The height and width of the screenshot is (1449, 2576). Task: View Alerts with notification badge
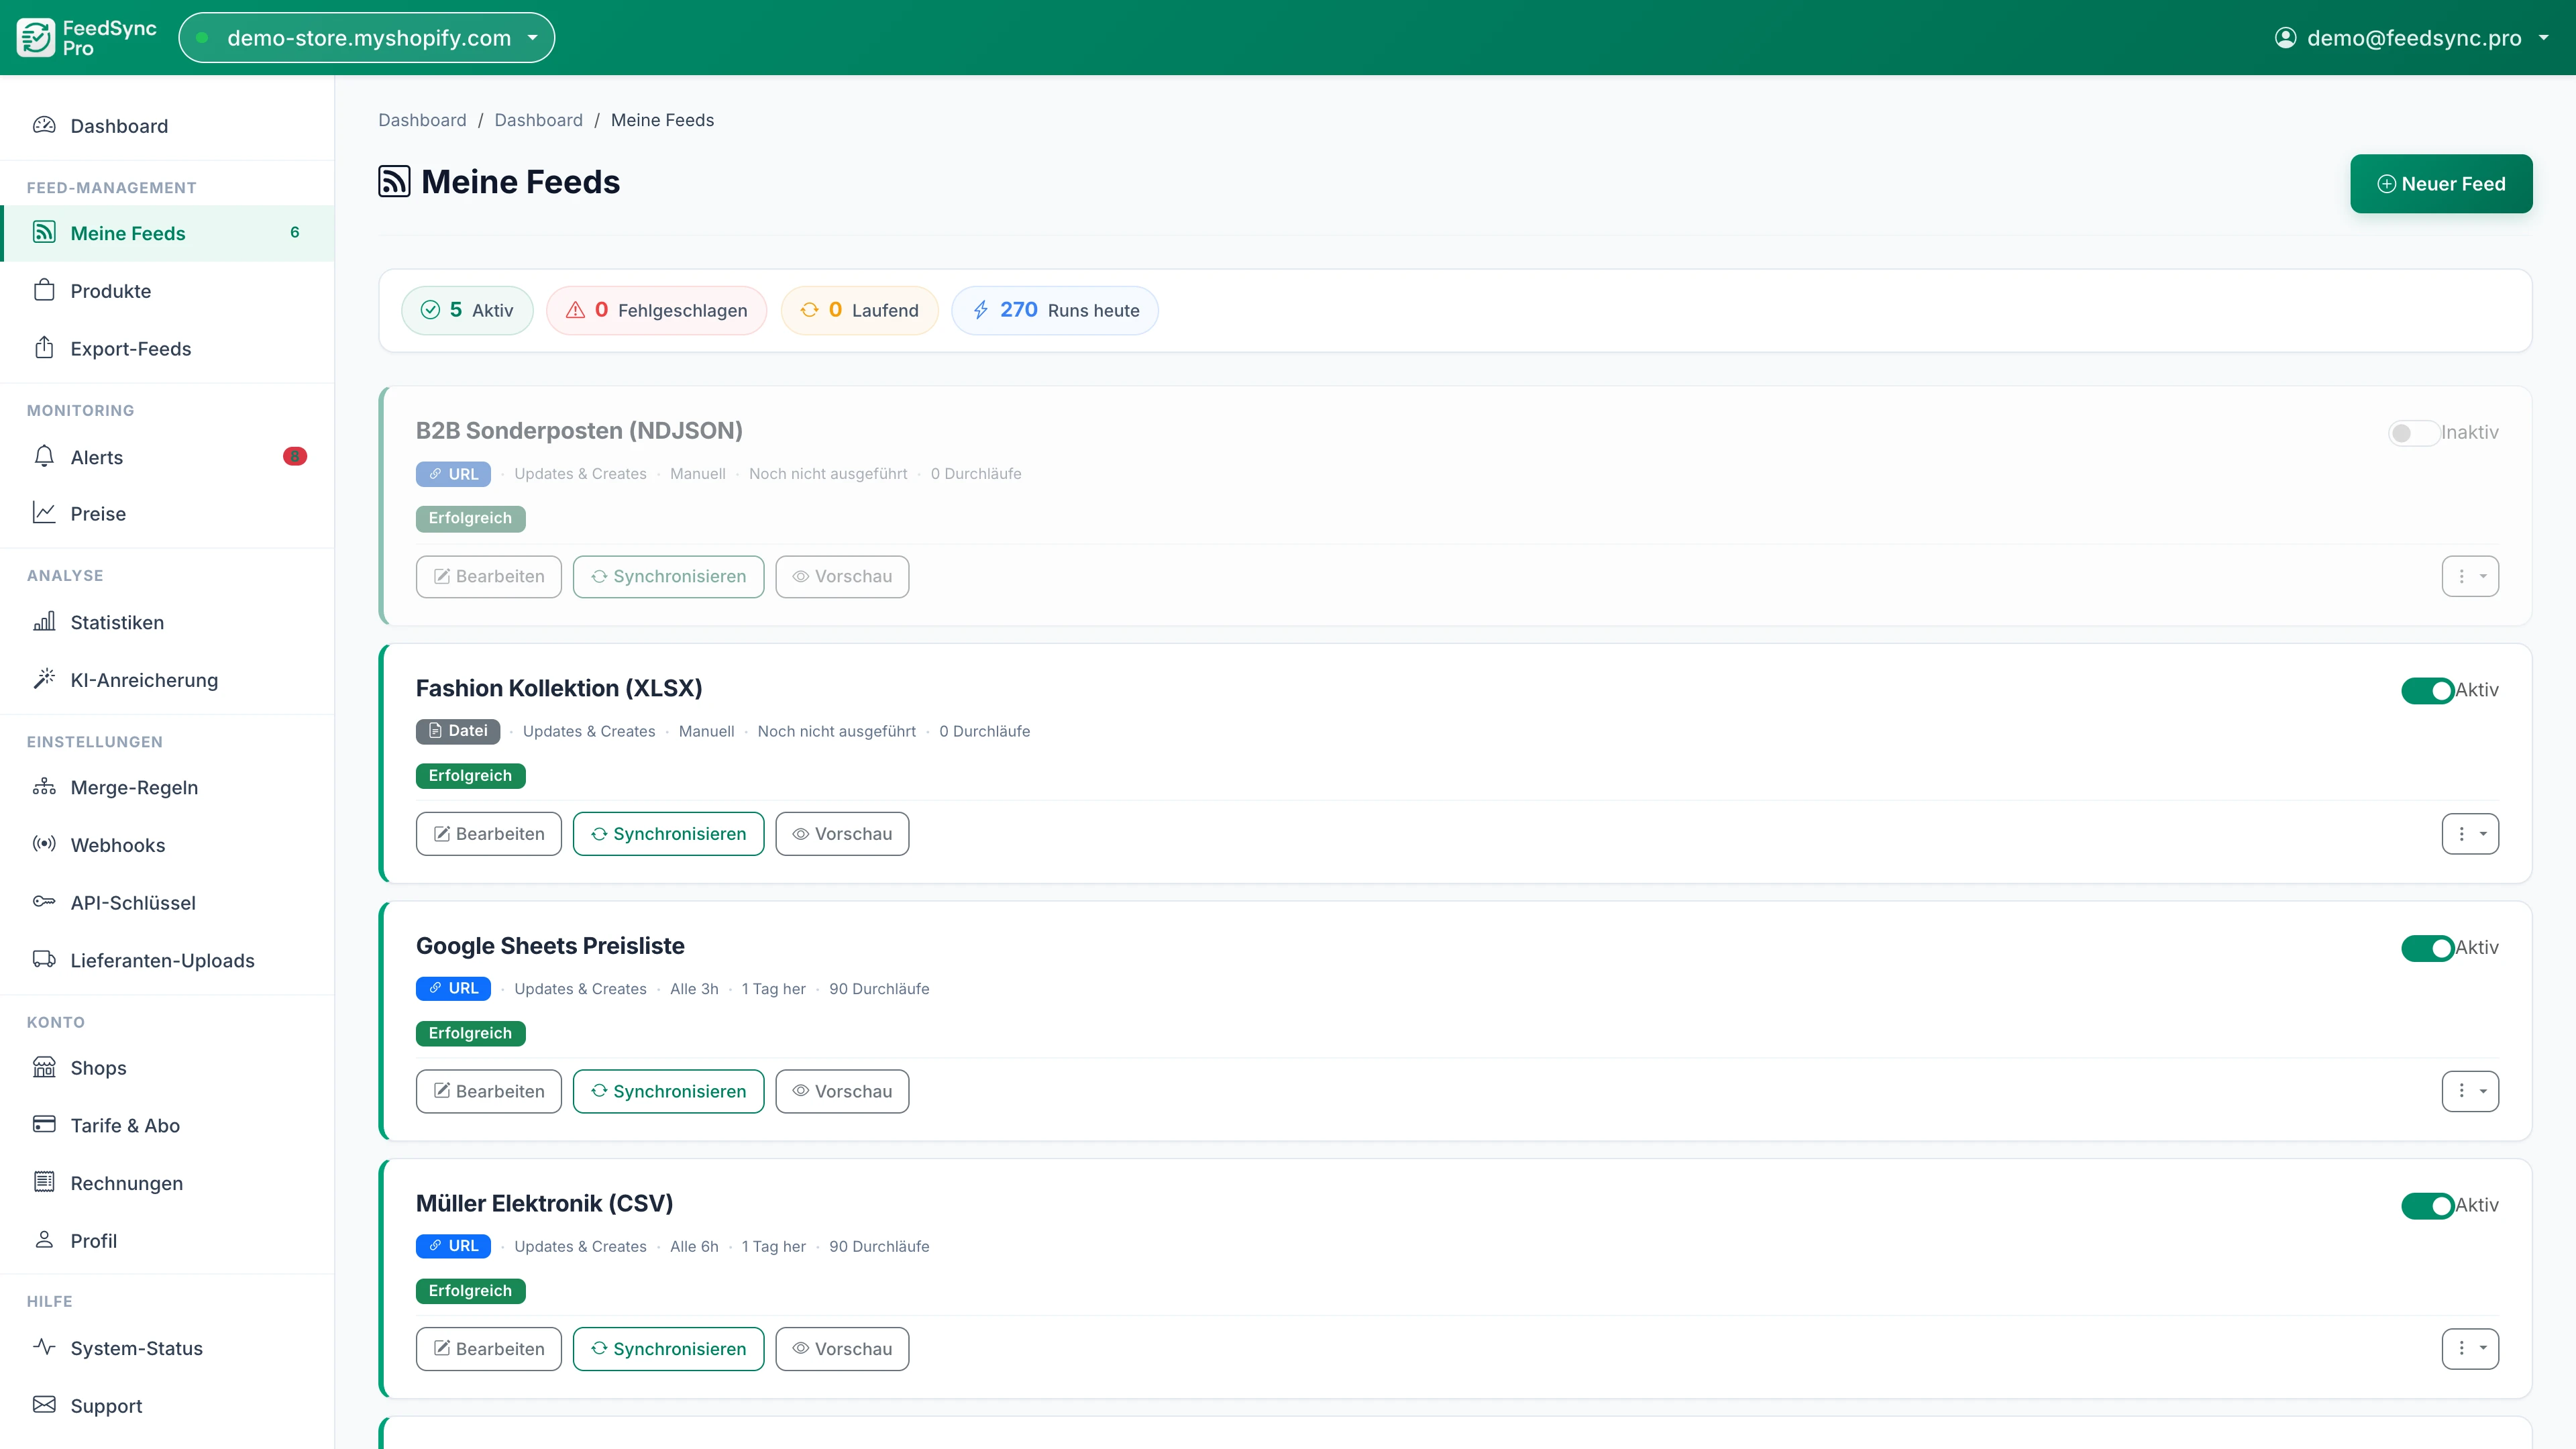[x=97, y=457]
